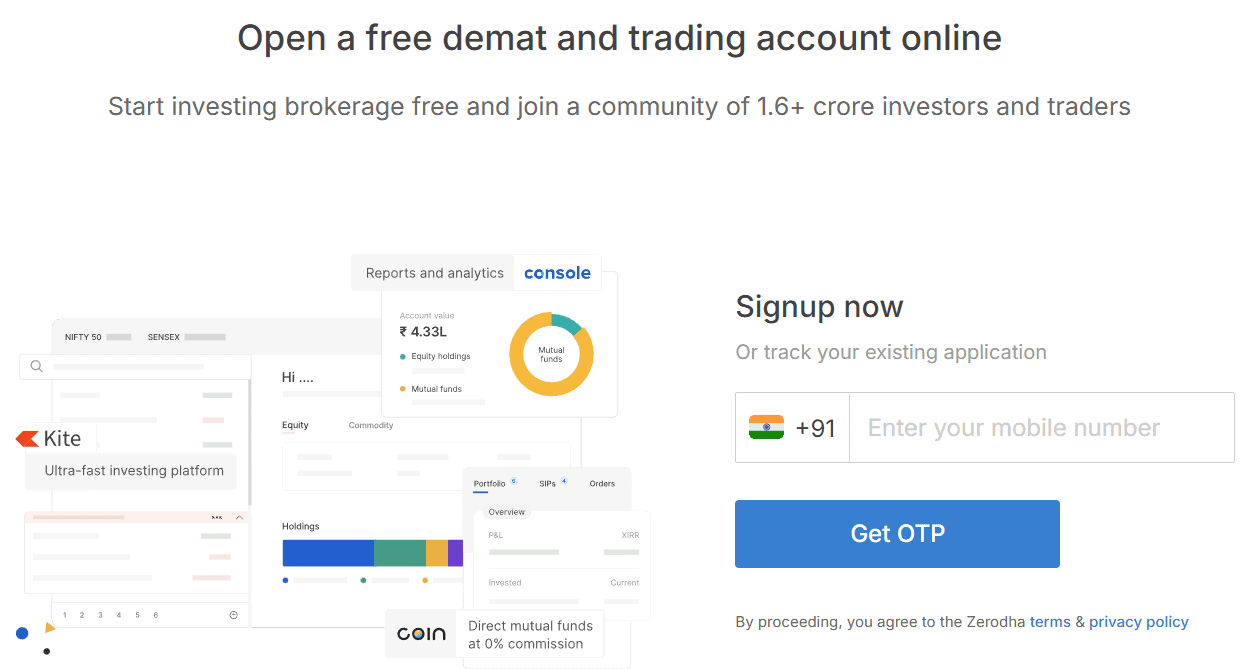Select the blue carousel dot indicator
Screen dimensions: 1244x669
(23, 632)
